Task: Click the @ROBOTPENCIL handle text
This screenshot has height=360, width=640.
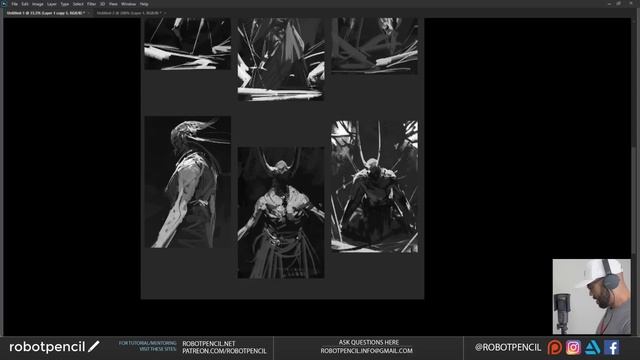Action: (508, 347)
